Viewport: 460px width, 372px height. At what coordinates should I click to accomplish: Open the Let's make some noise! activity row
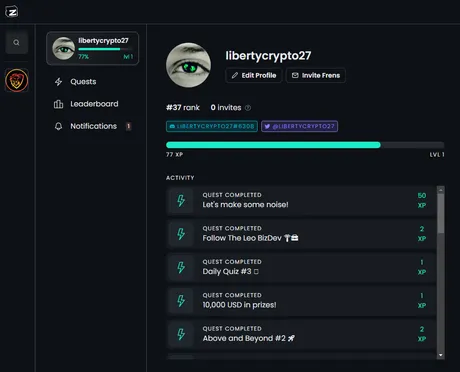(302, 201)
